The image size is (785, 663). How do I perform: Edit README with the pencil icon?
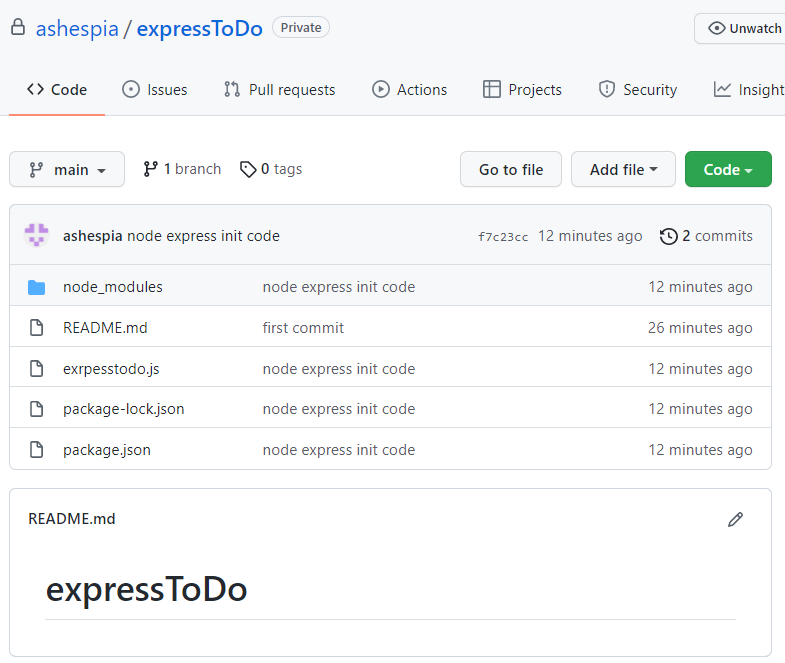[735, 520]
